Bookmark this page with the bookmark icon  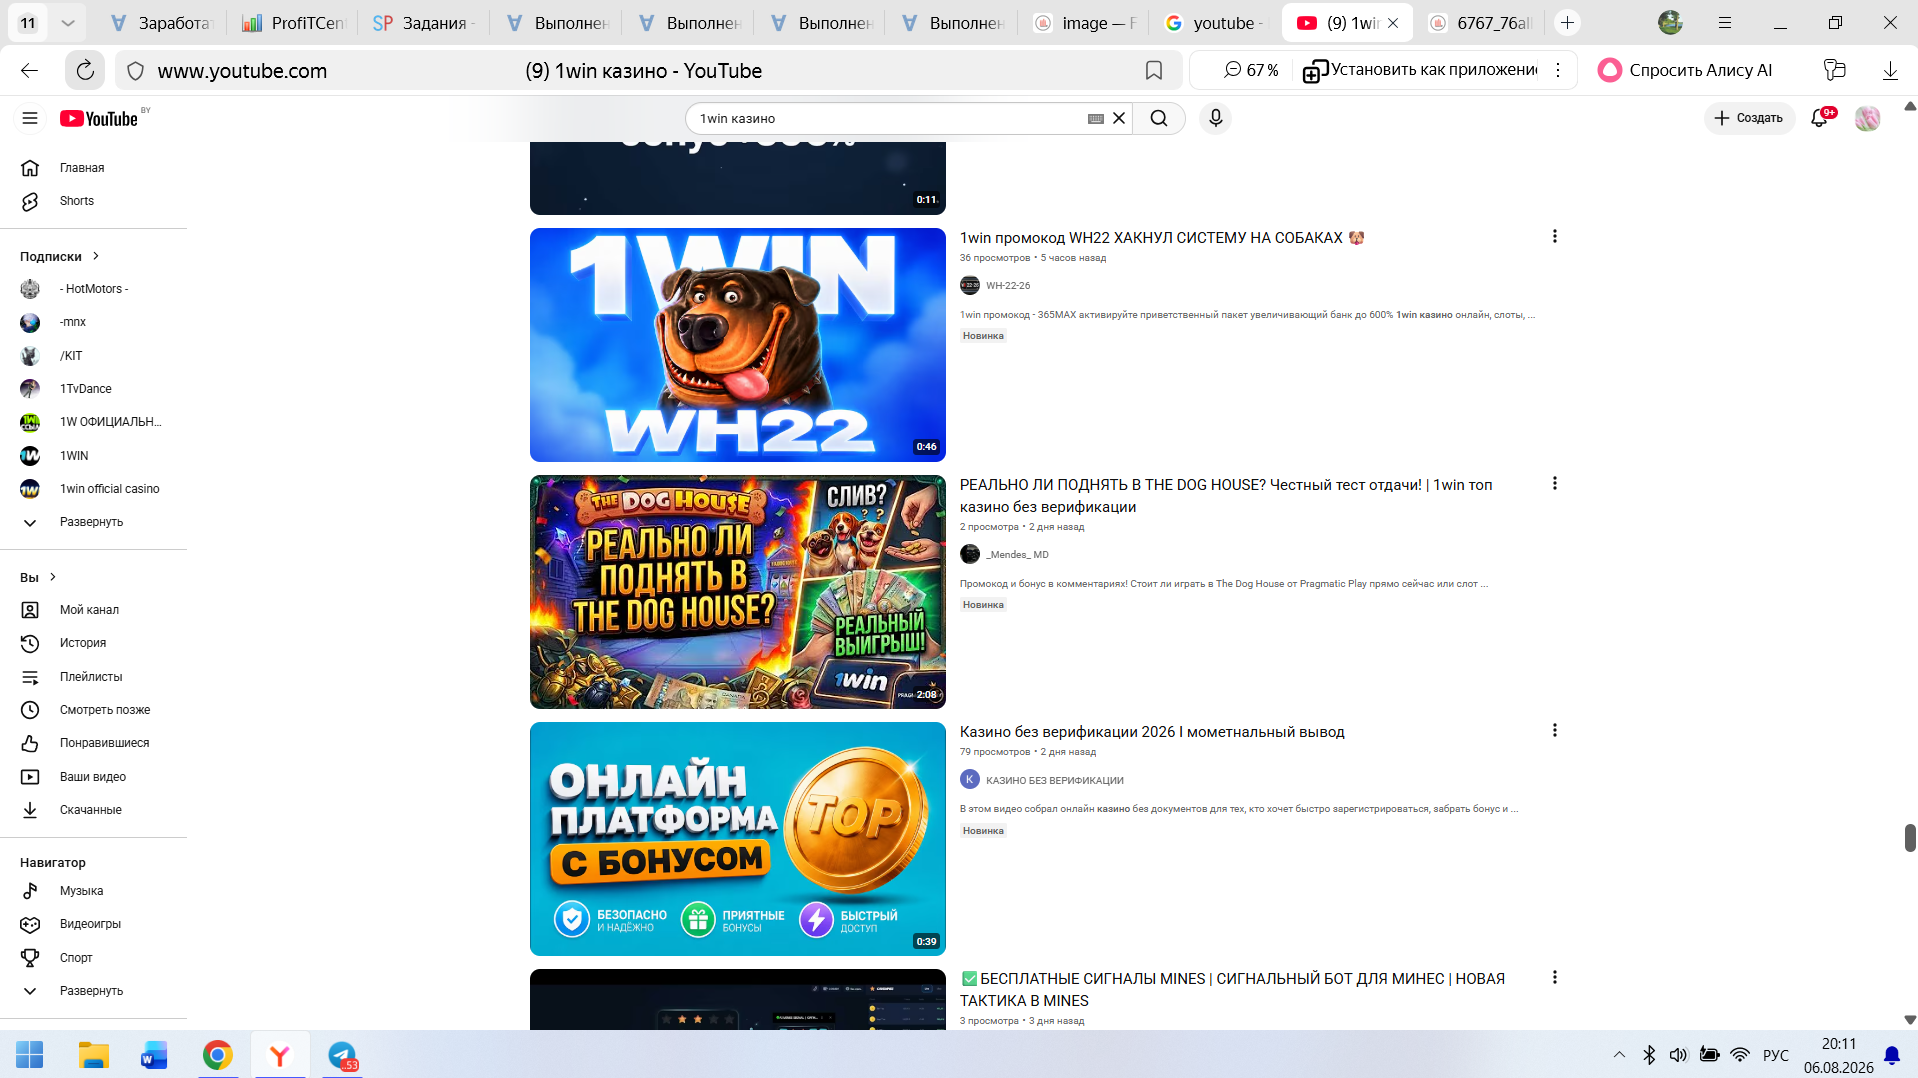tap(1154, 70)
